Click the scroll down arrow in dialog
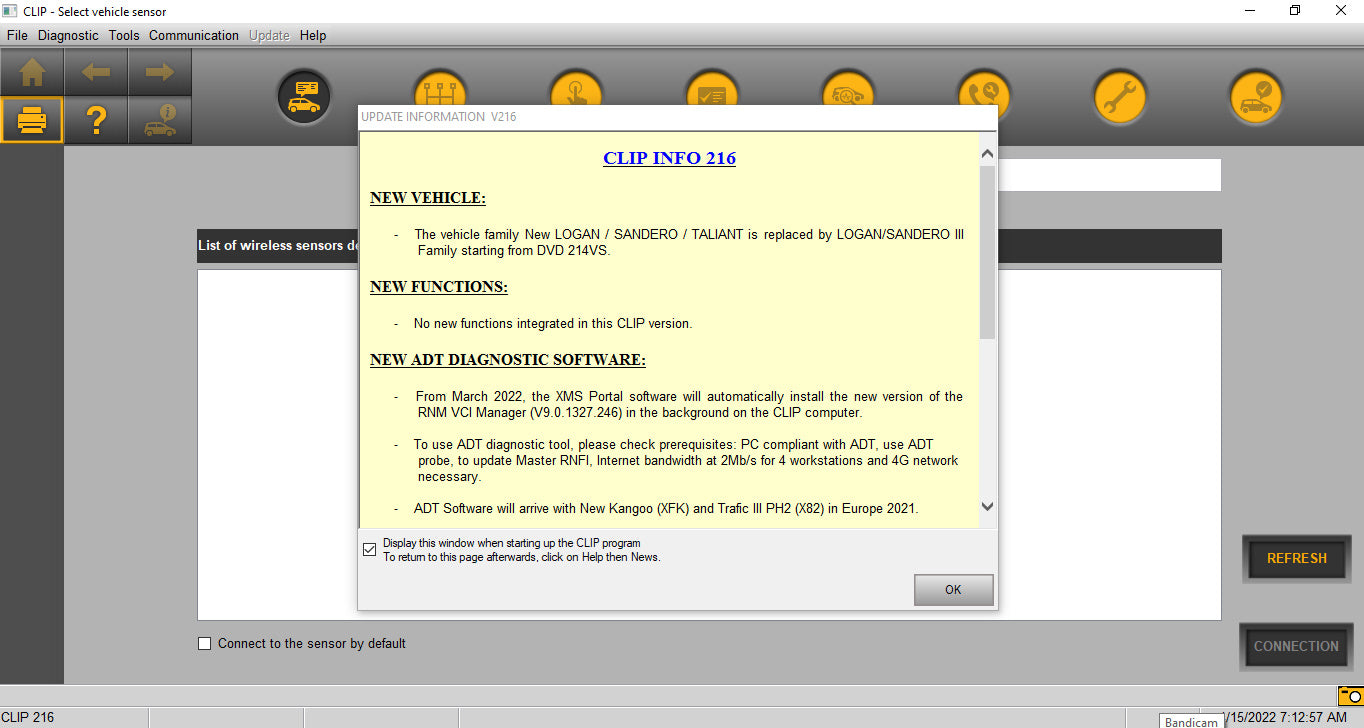 (987, 507)
